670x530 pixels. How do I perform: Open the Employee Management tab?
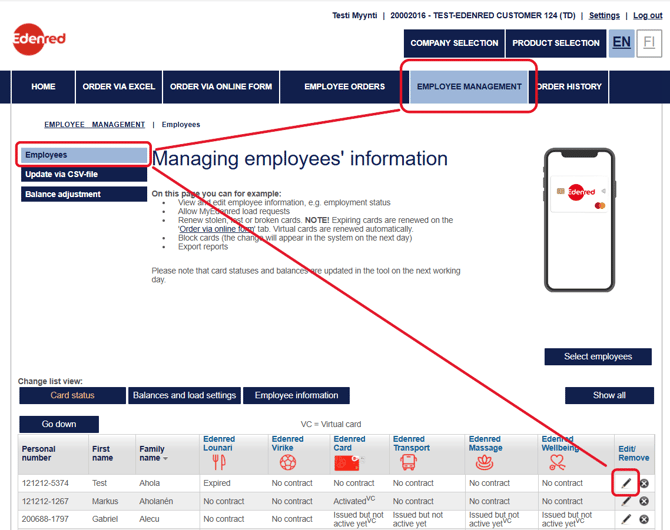click(469, 87)
